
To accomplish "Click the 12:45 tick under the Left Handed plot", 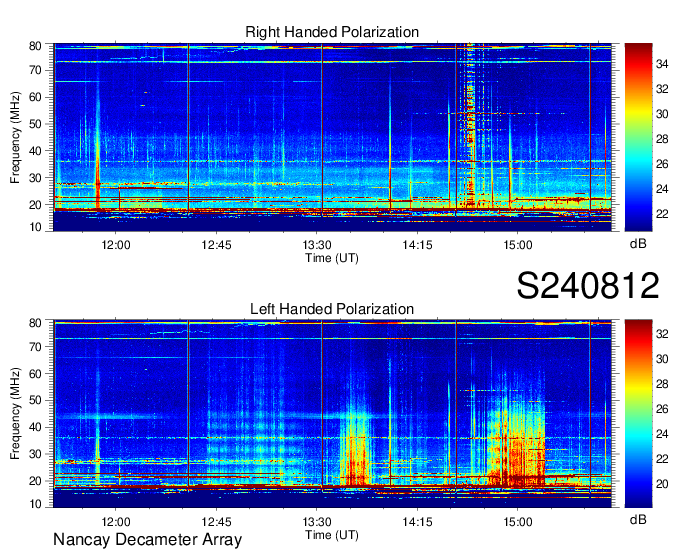I will pos(216,522).
